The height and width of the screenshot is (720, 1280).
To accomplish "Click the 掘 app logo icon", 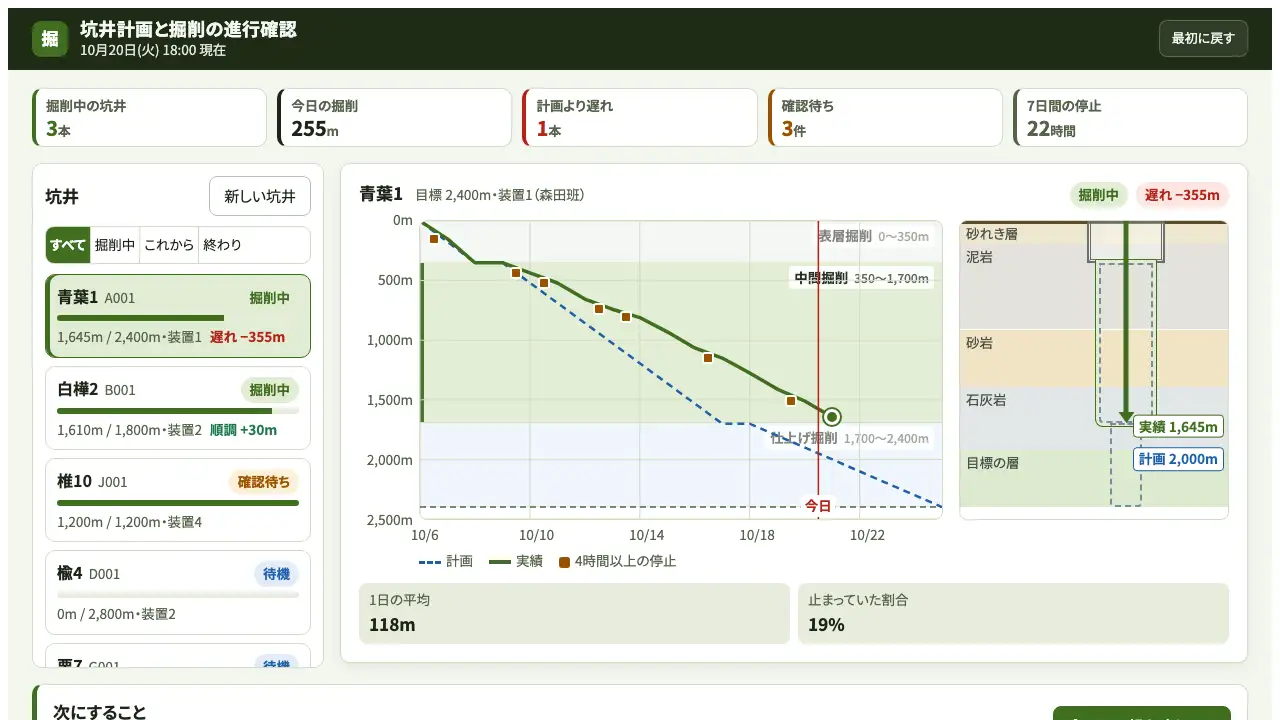I will tap(50, 39).
